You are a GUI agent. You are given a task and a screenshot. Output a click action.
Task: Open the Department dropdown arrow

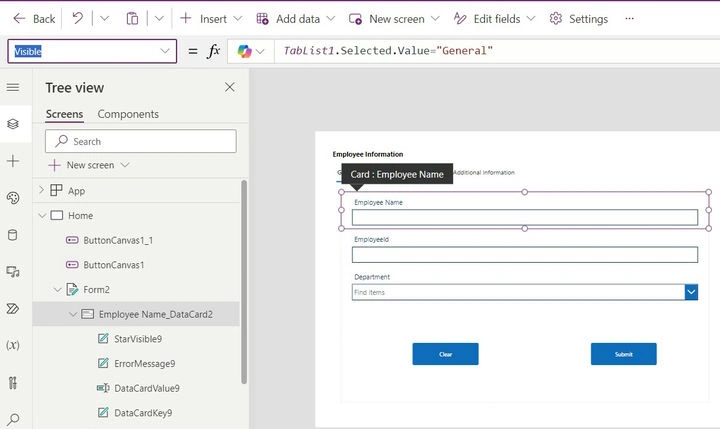point(692,292)
